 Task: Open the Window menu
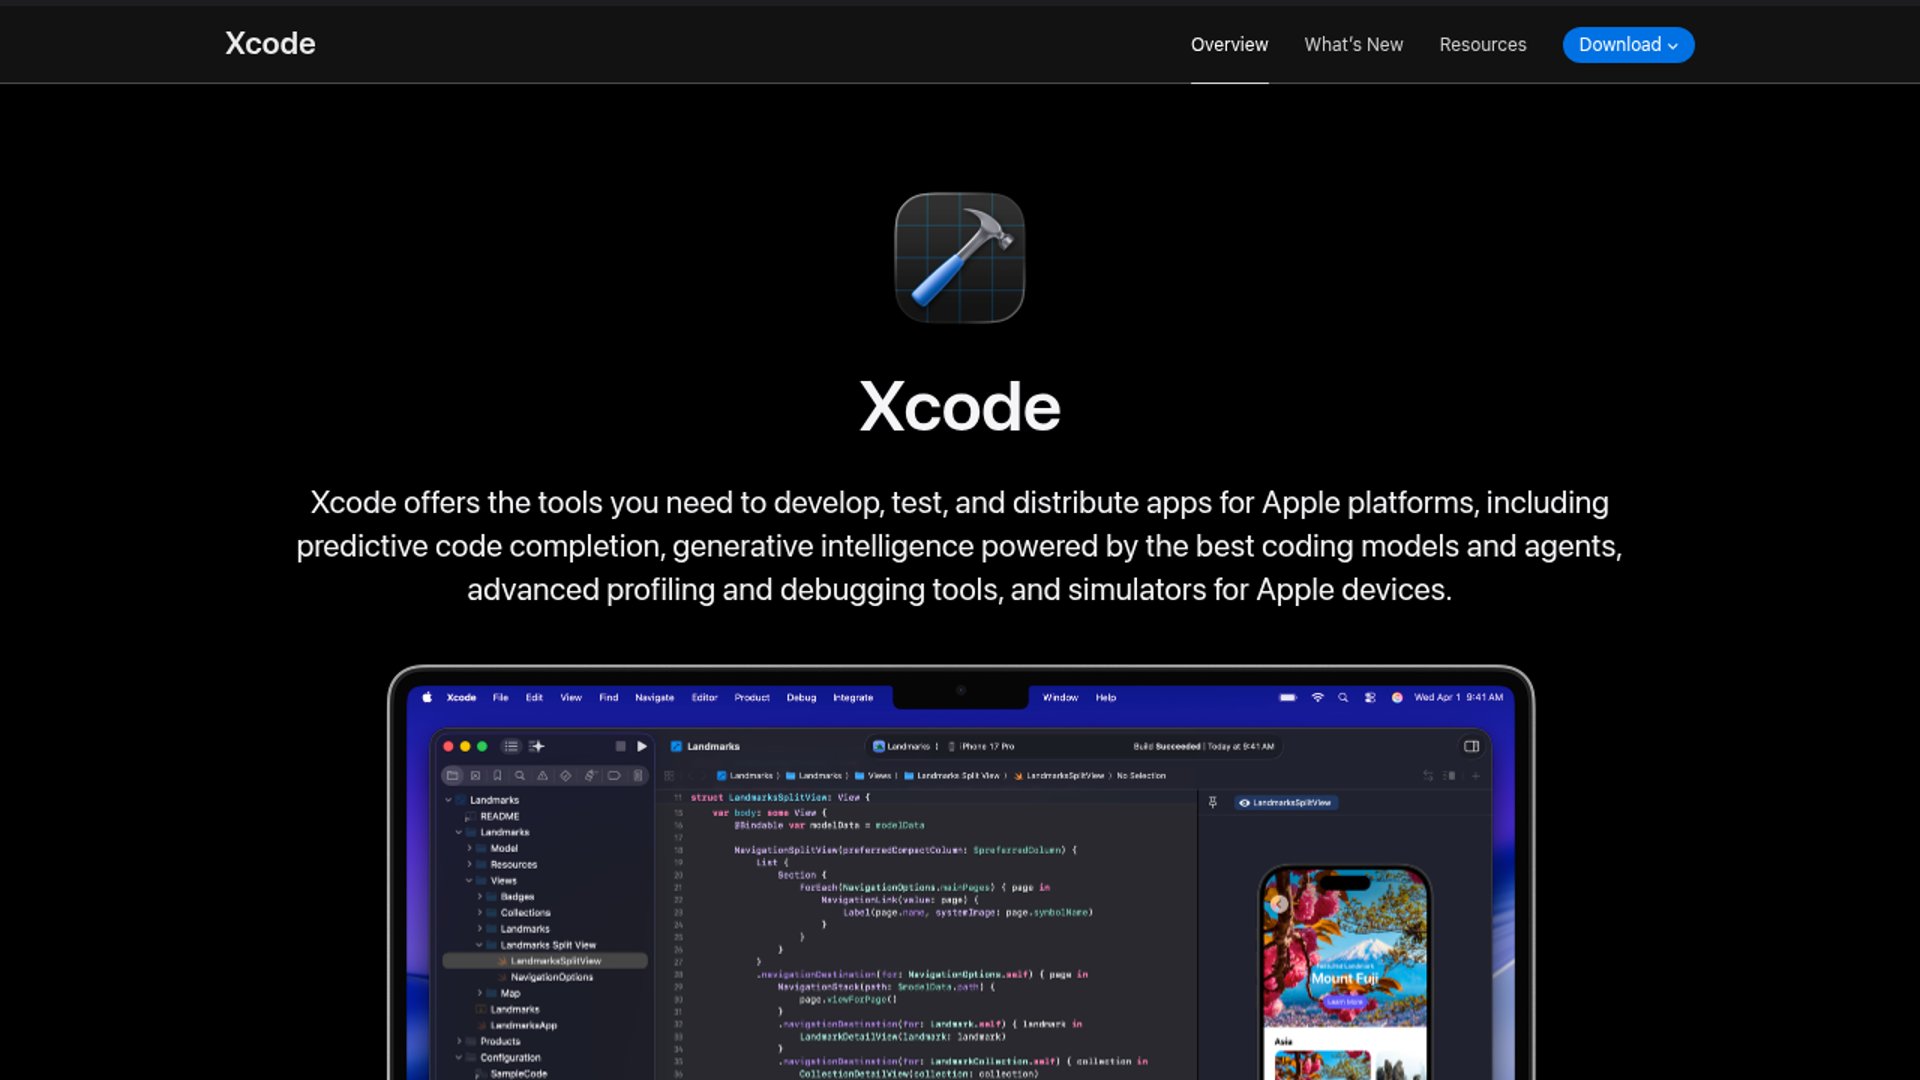click(x=1060, y=697)
